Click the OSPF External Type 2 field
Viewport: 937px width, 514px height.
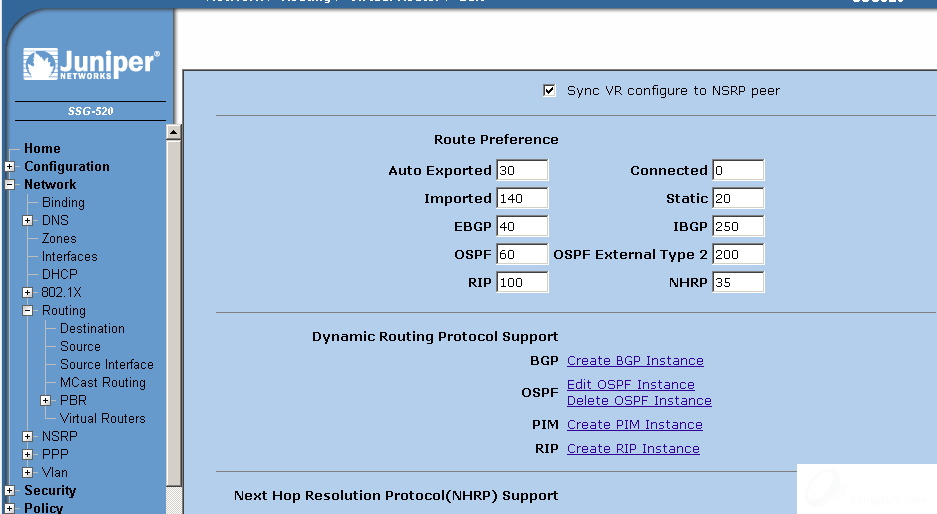pyautogui.click(x=737, y=255)
